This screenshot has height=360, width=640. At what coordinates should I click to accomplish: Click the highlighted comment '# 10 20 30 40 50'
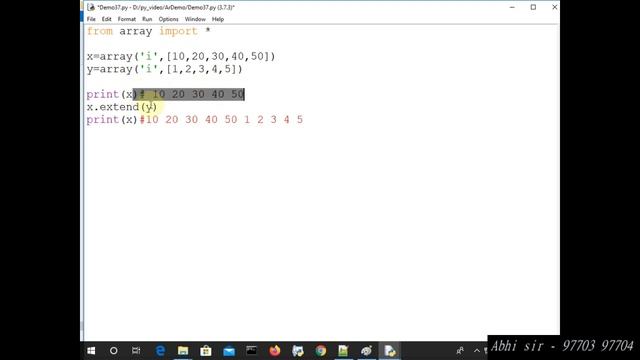tap(192, 94)
